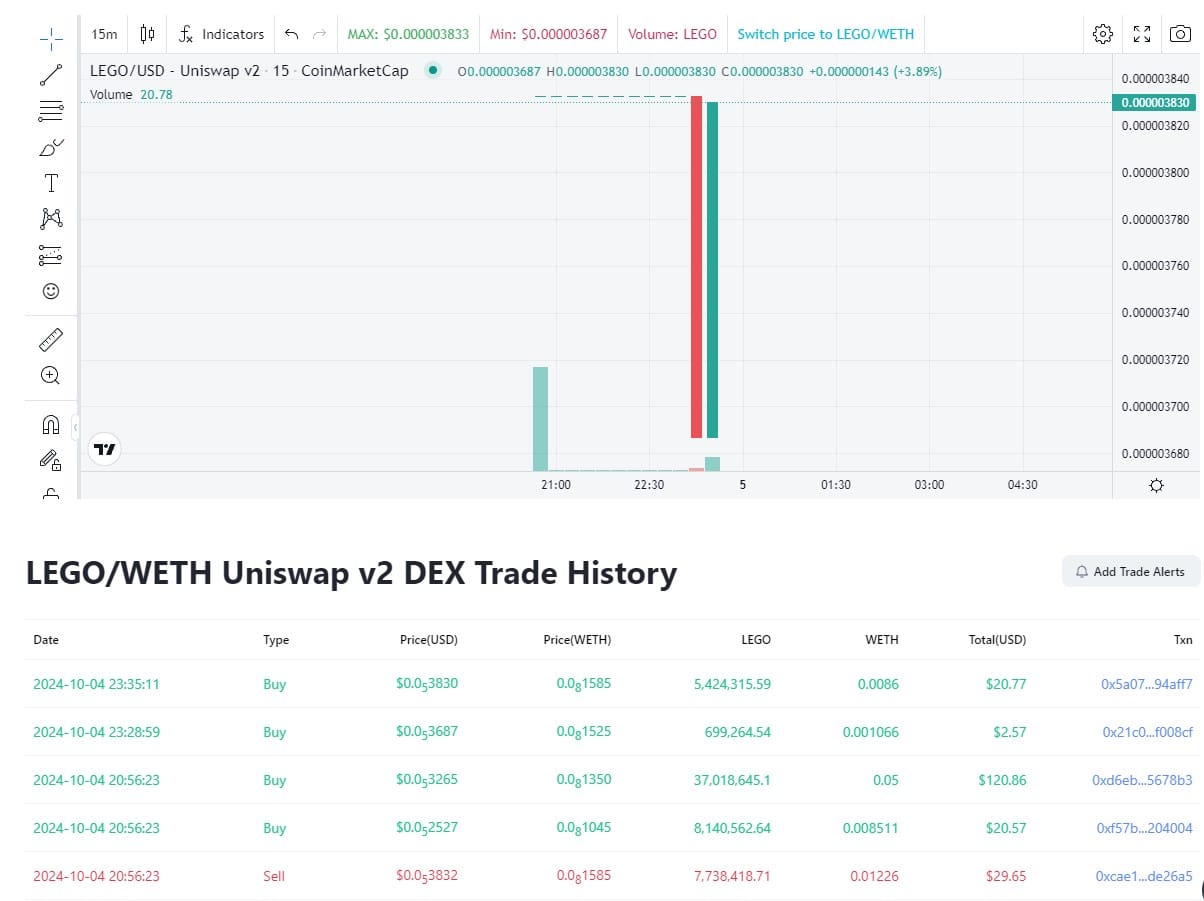Select the crosshair cursor tool

(51, 40)
